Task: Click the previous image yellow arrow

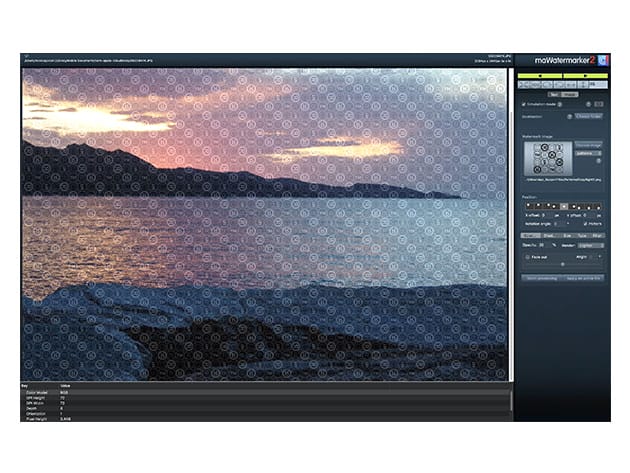Action: point(541,75)
